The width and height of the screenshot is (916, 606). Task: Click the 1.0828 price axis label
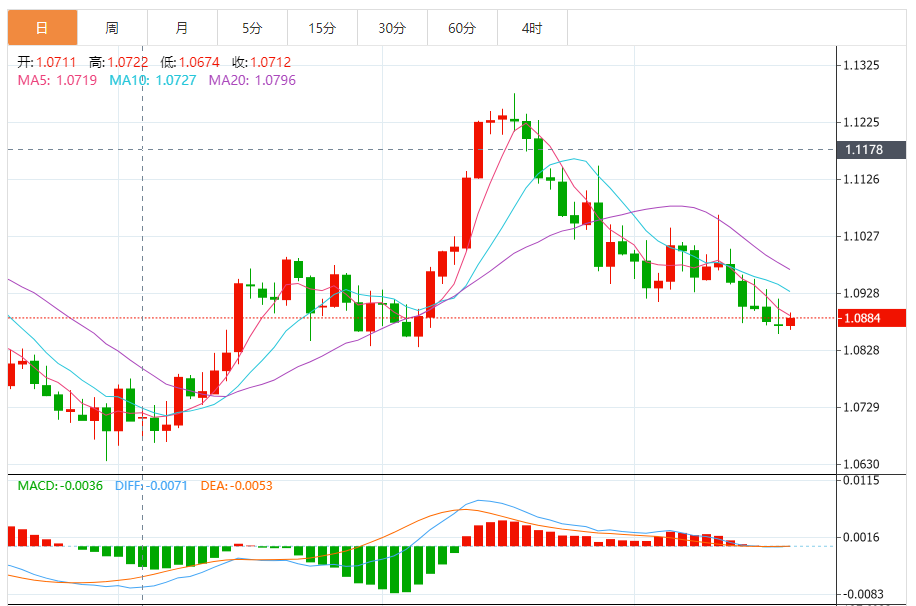click(861, 350)
